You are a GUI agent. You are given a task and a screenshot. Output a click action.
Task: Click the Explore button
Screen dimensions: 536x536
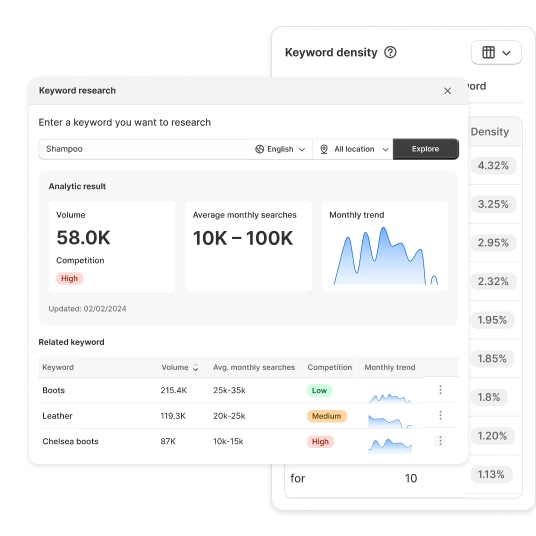[x=426, y=149]
